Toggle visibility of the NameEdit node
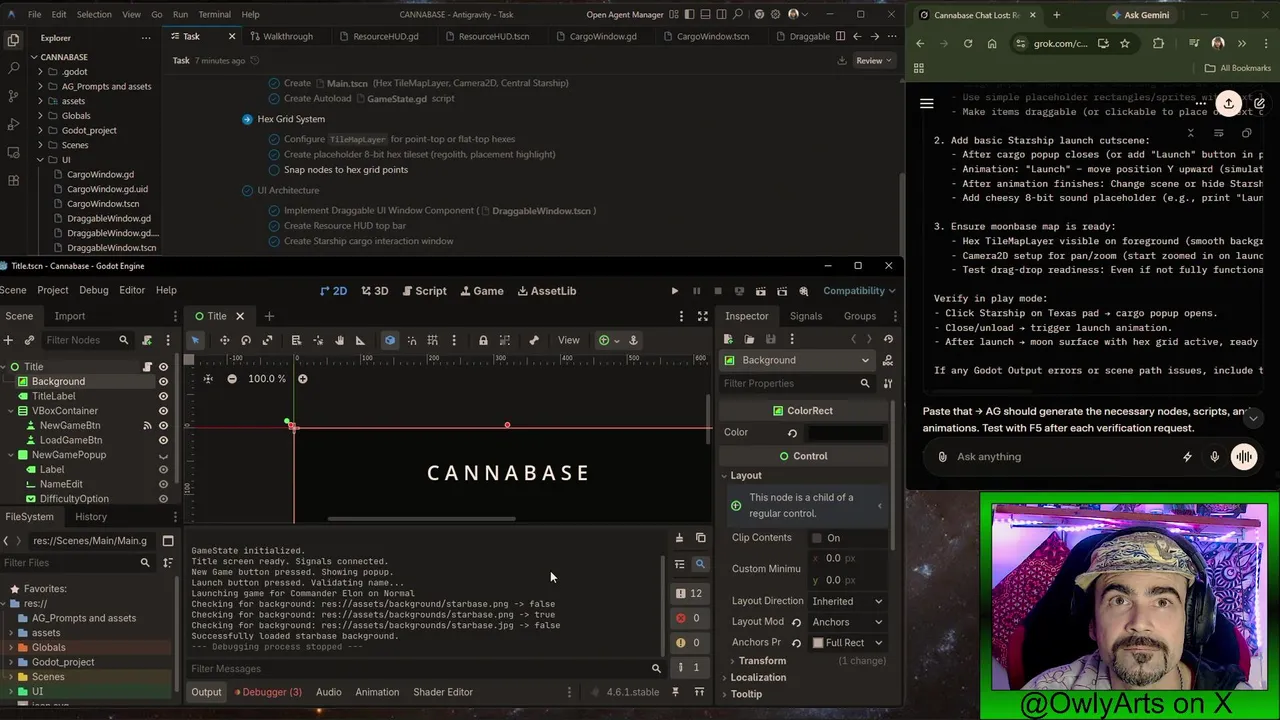 click(x=163, y=484)
